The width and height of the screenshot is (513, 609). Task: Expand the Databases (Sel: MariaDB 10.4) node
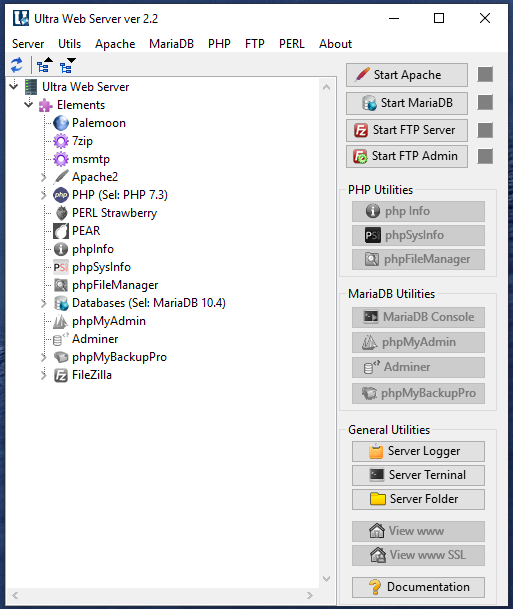click(x=43, y=303)
